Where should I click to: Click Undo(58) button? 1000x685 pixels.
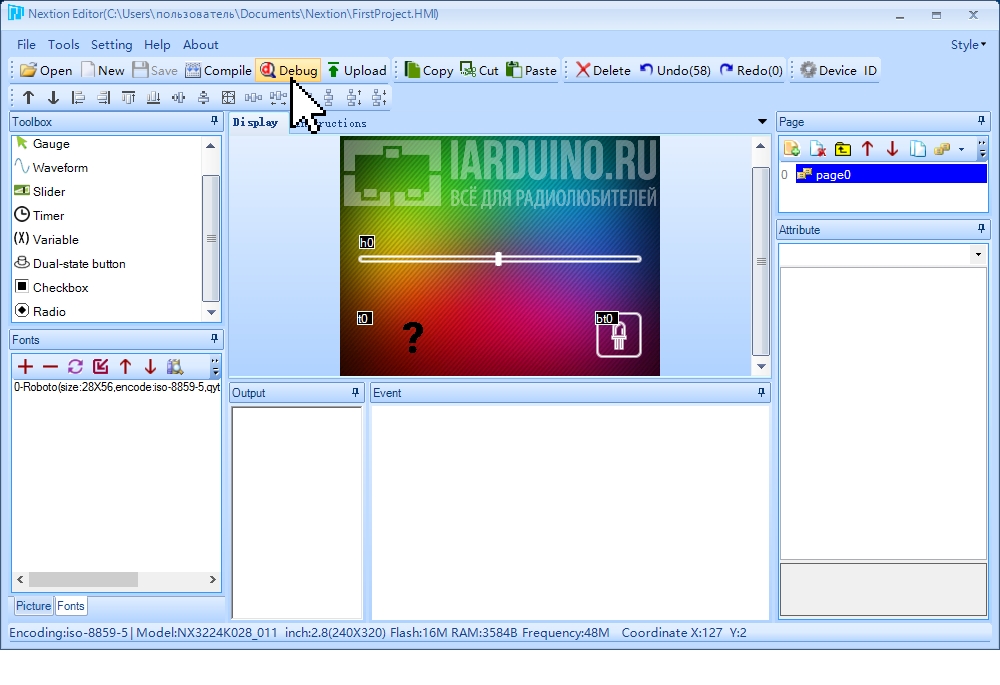coord(675,70)
